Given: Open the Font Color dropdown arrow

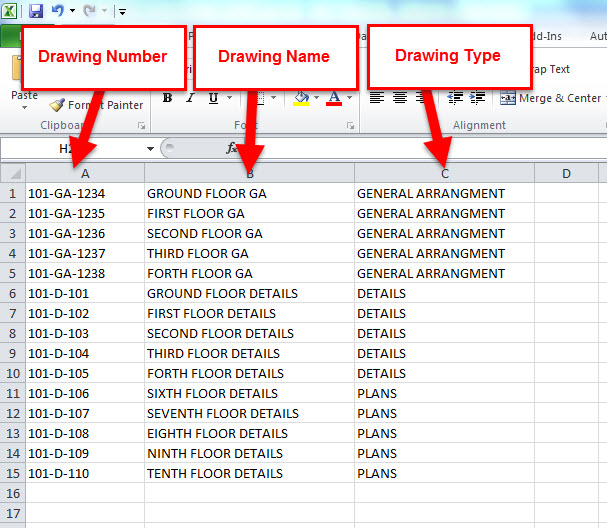Looking at the screenshot, I should coord(349,98).
